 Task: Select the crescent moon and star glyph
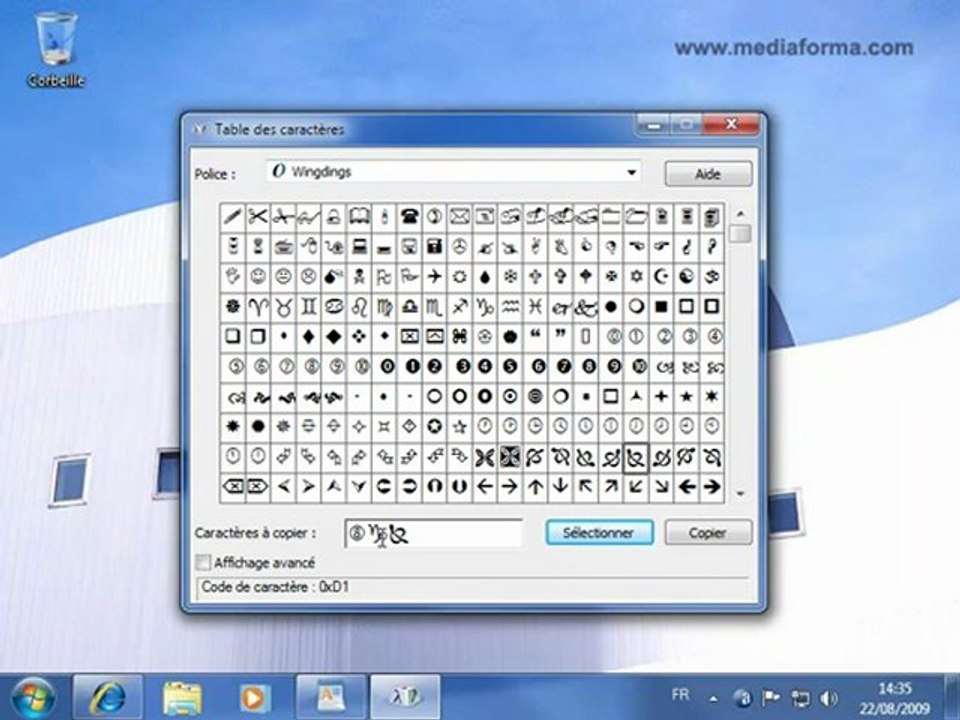point(662,277)
